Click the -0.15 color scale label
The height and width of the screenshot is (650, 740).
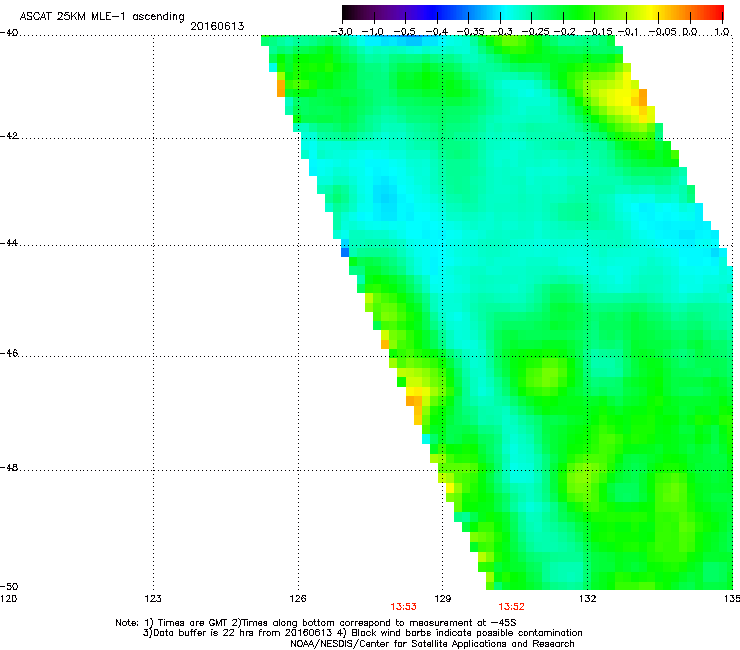598,32
